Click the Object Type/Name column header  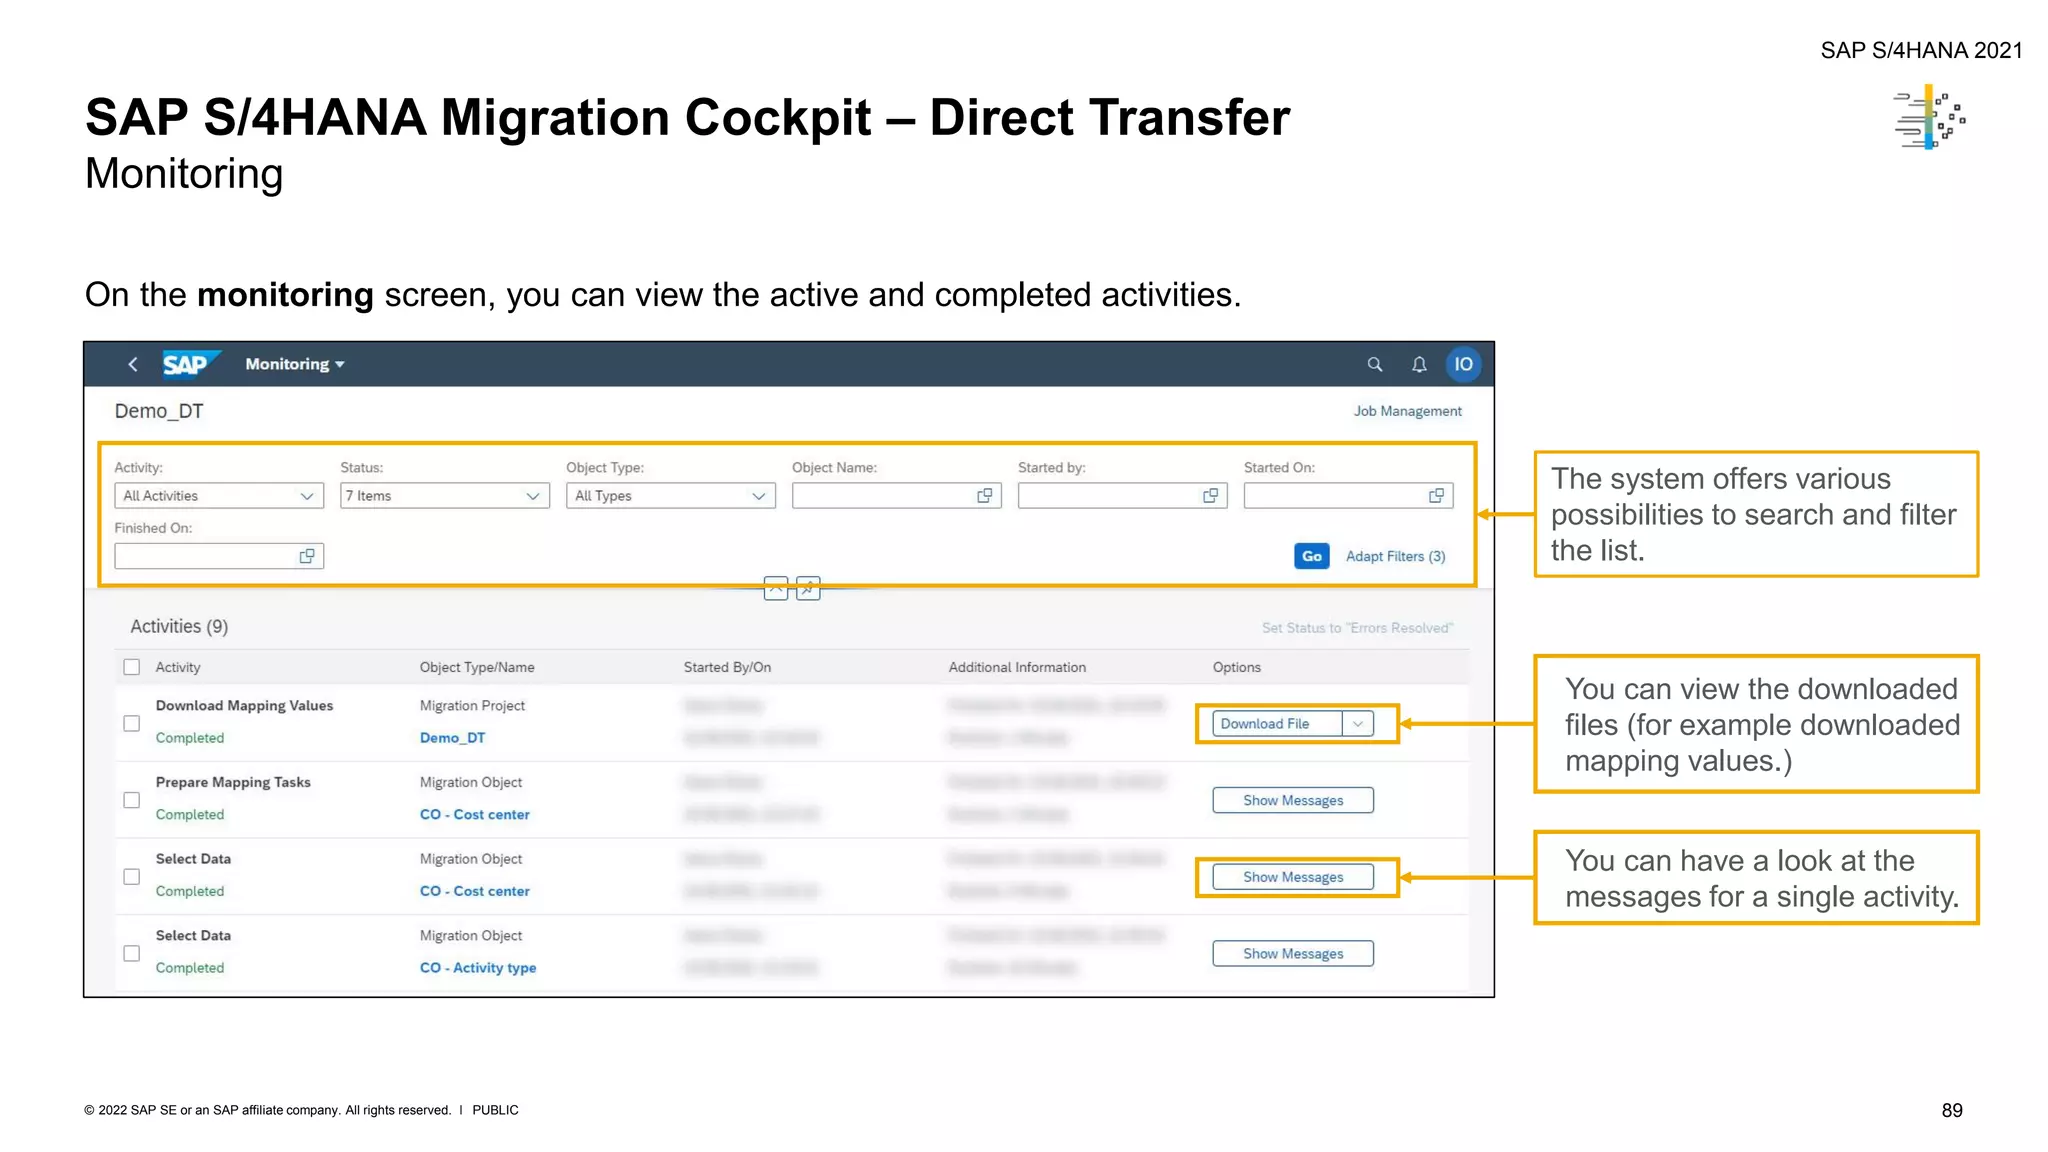pos(477,667)
